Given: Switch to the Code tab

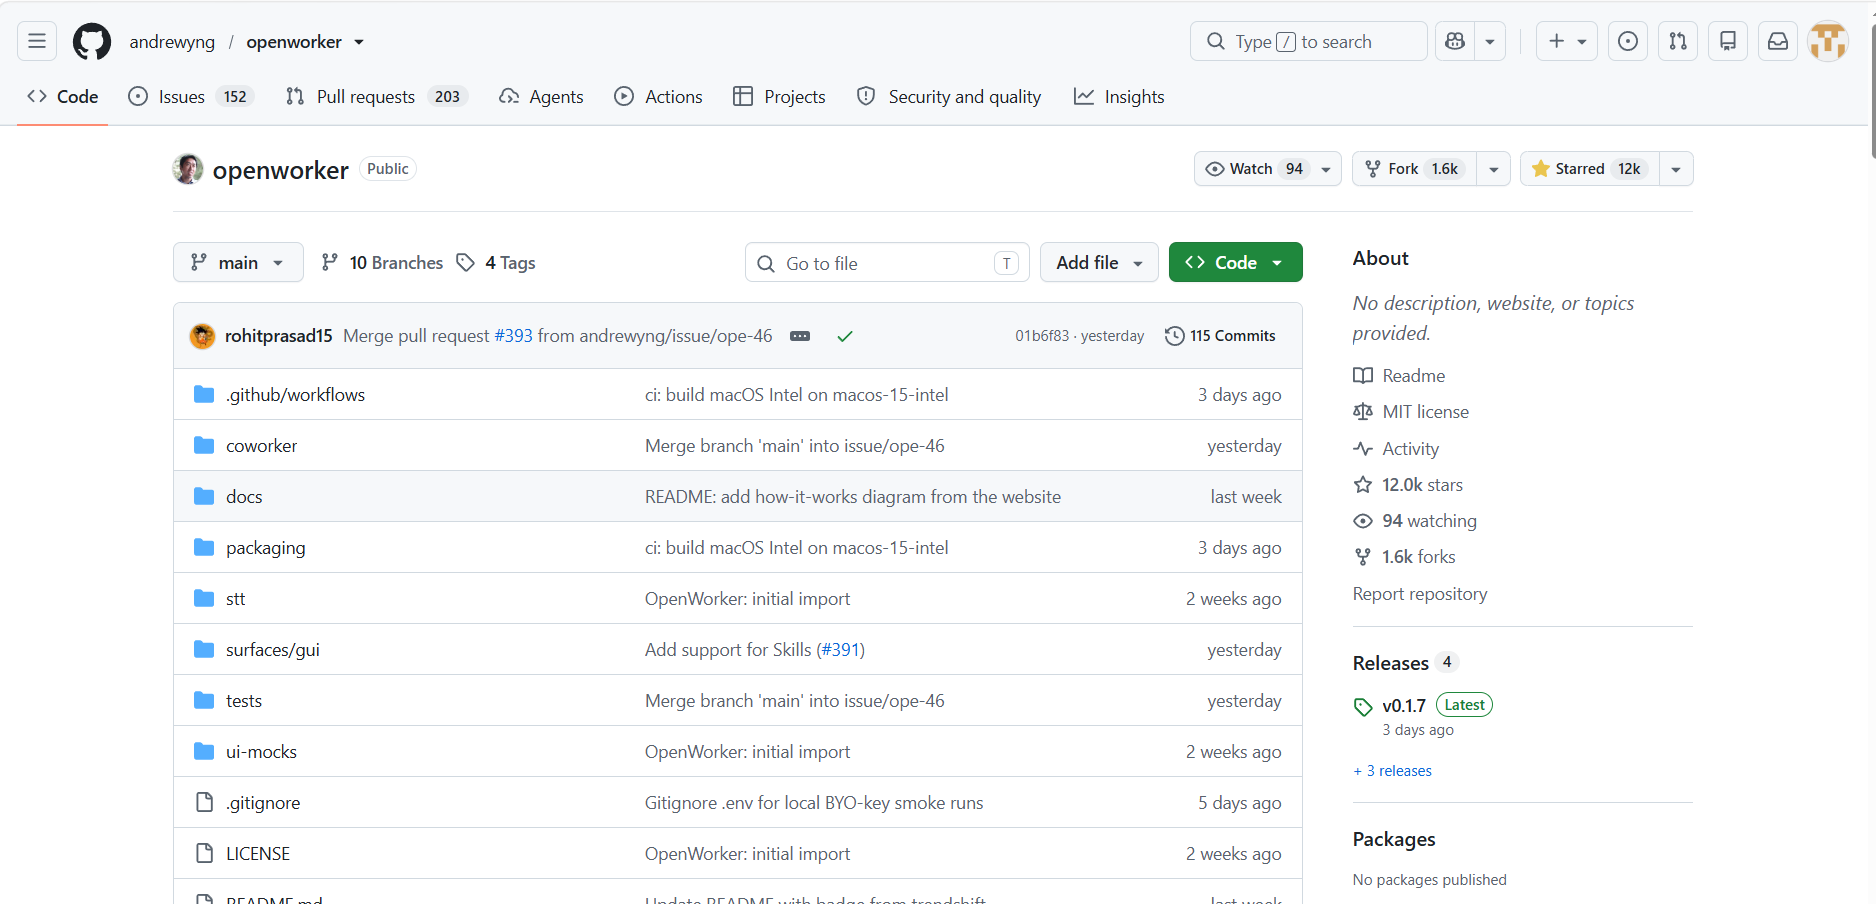Looking at the screenshot, I should click(x=63, y=97).
